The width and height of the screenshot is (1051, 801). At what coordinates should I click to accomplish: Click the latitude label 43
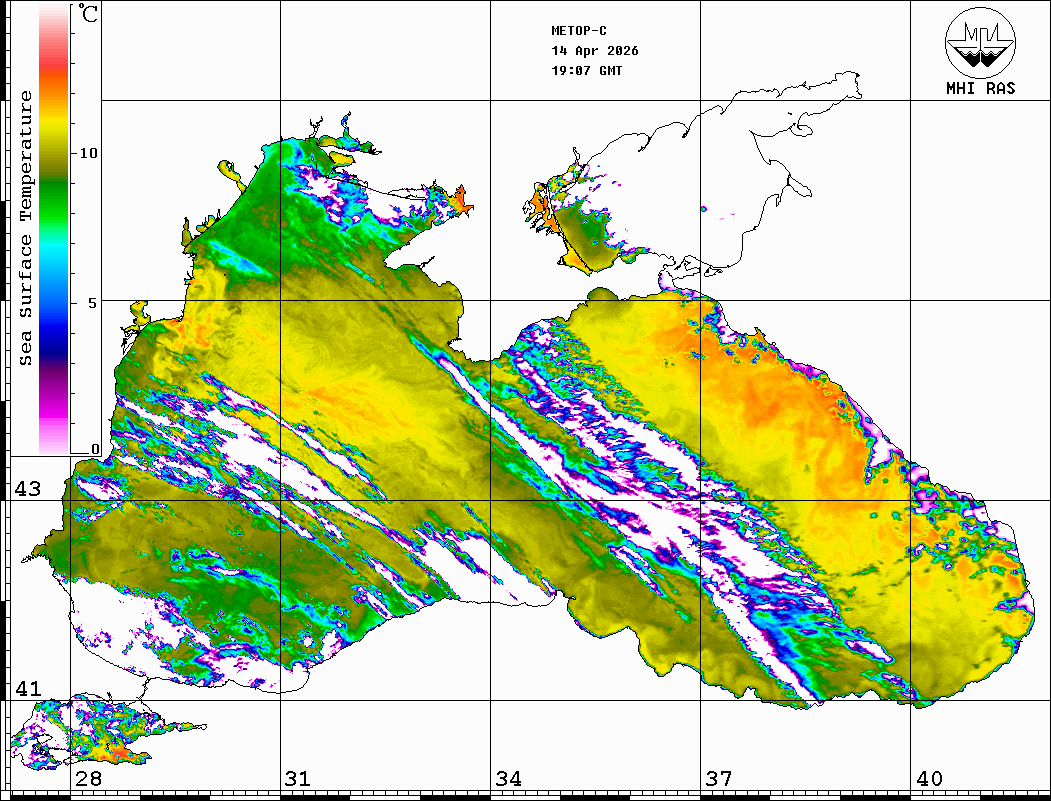pyautogui.click(x=28, y=489)
